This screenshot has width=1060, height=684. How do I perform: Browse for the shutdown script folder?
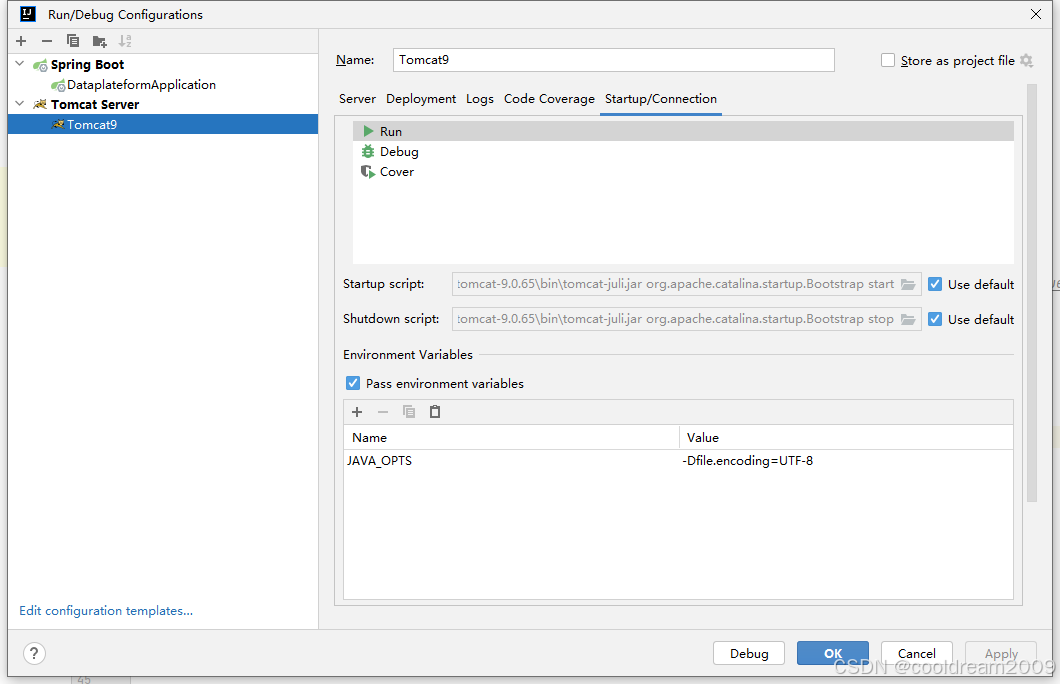tap(908, 319)
